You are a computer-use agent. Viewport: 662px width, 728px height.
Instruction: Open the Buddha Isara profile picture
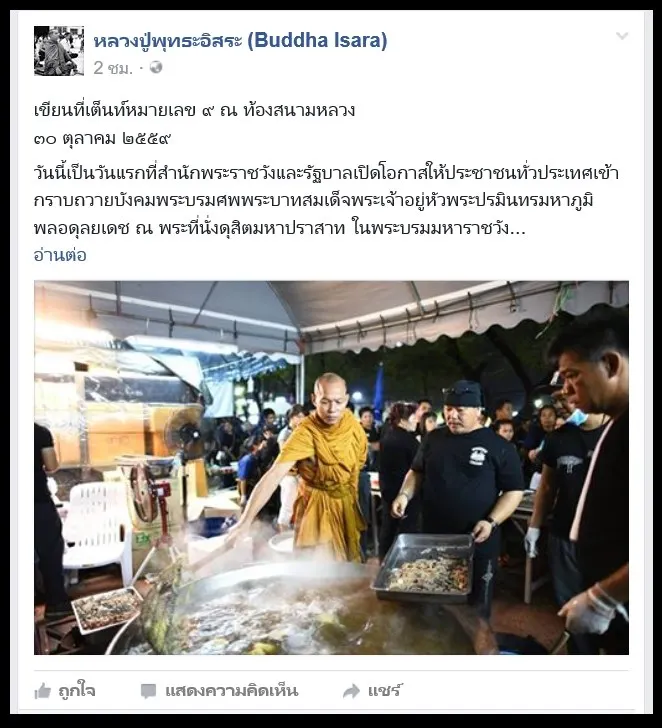[x=59, y=51]
